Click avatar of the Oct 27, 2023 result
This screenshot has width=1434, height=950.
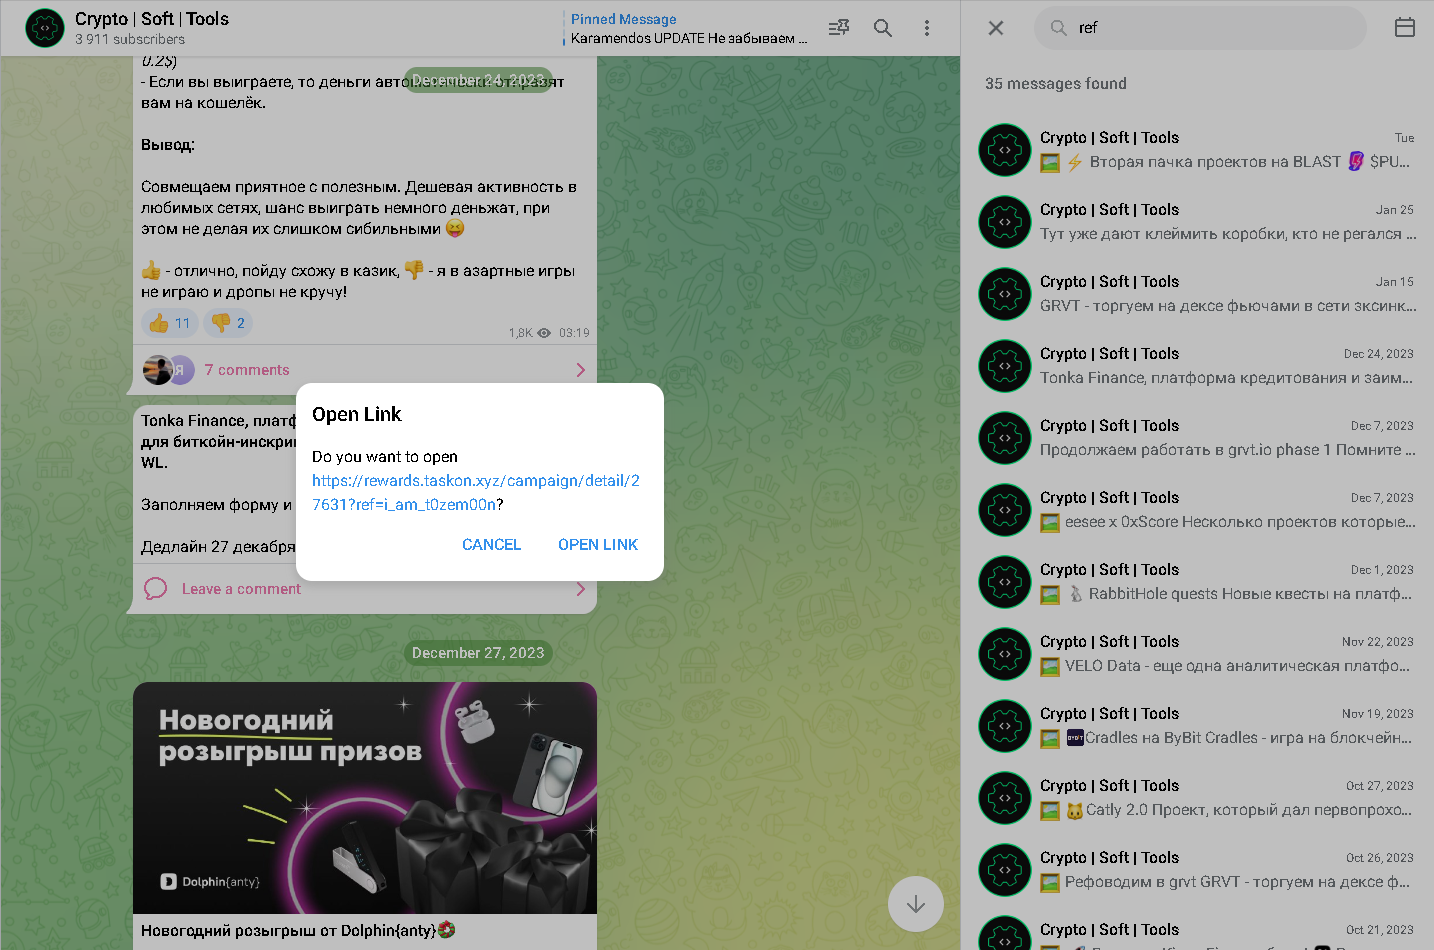tap(1005, 798)
